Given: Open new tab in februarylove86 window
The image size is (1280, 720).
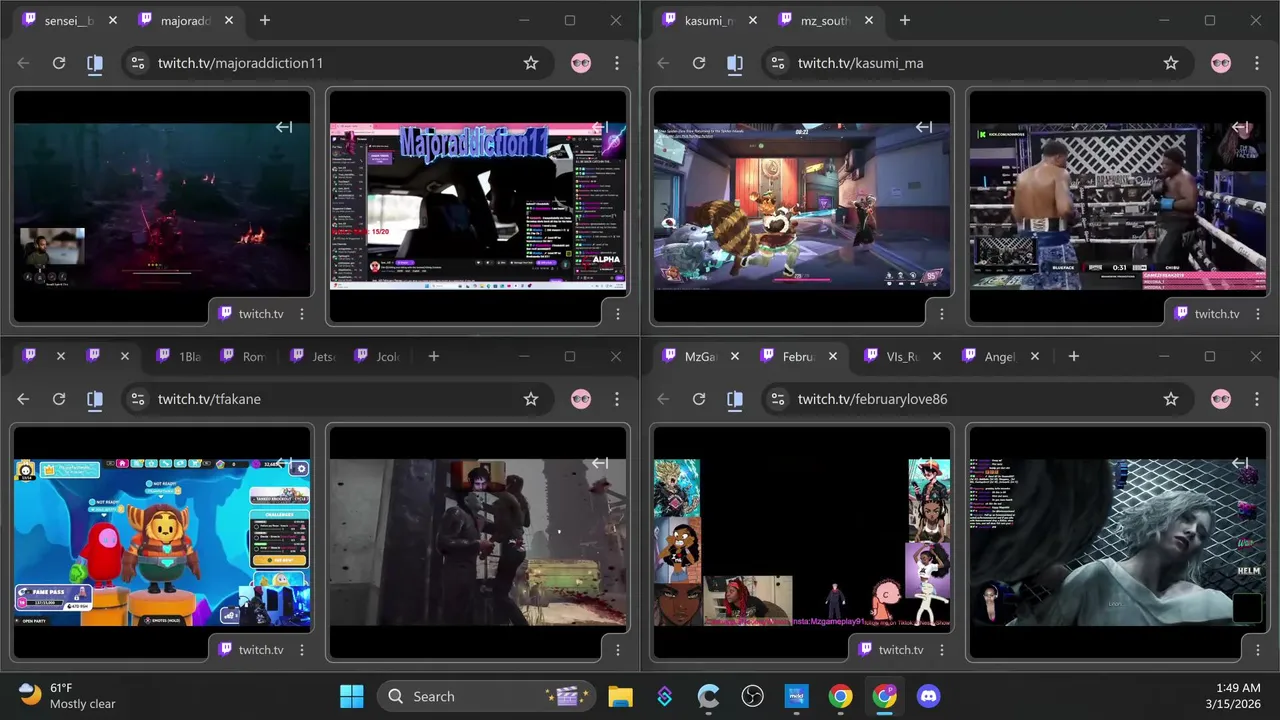Looking at the screenshot, I should [1073, 356].
